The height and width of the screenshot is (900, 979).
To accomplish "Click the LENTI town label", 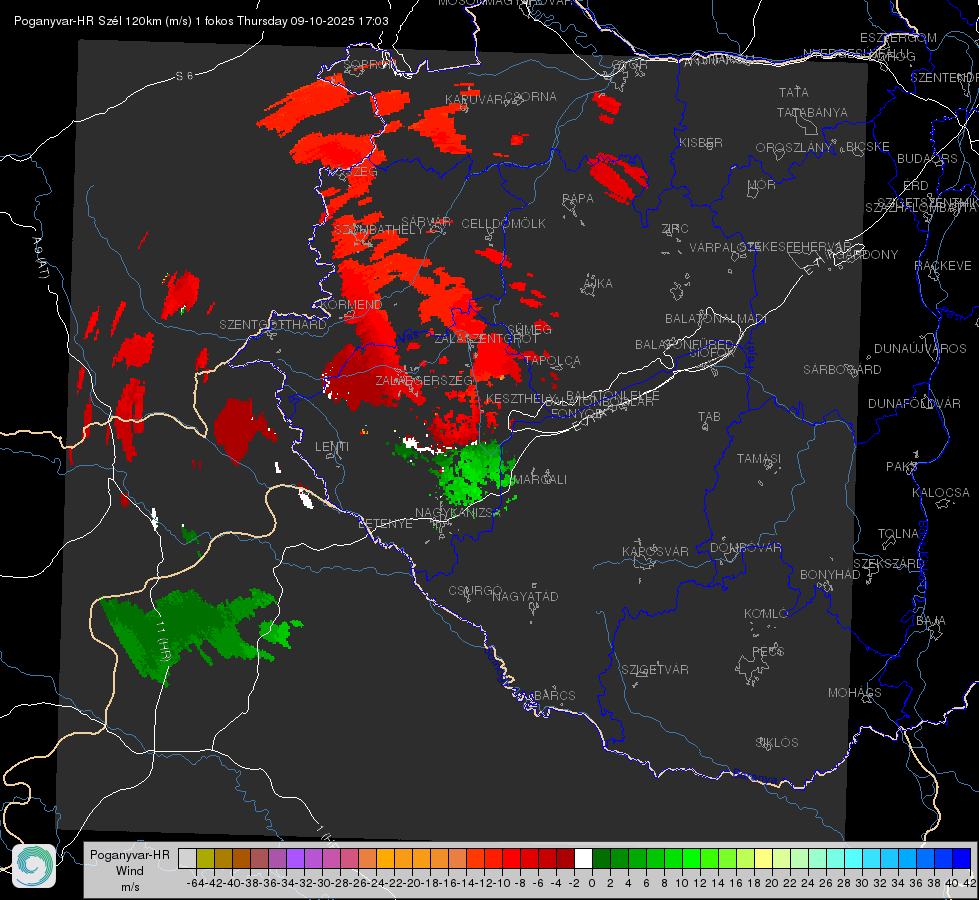I will coord(332,447).
